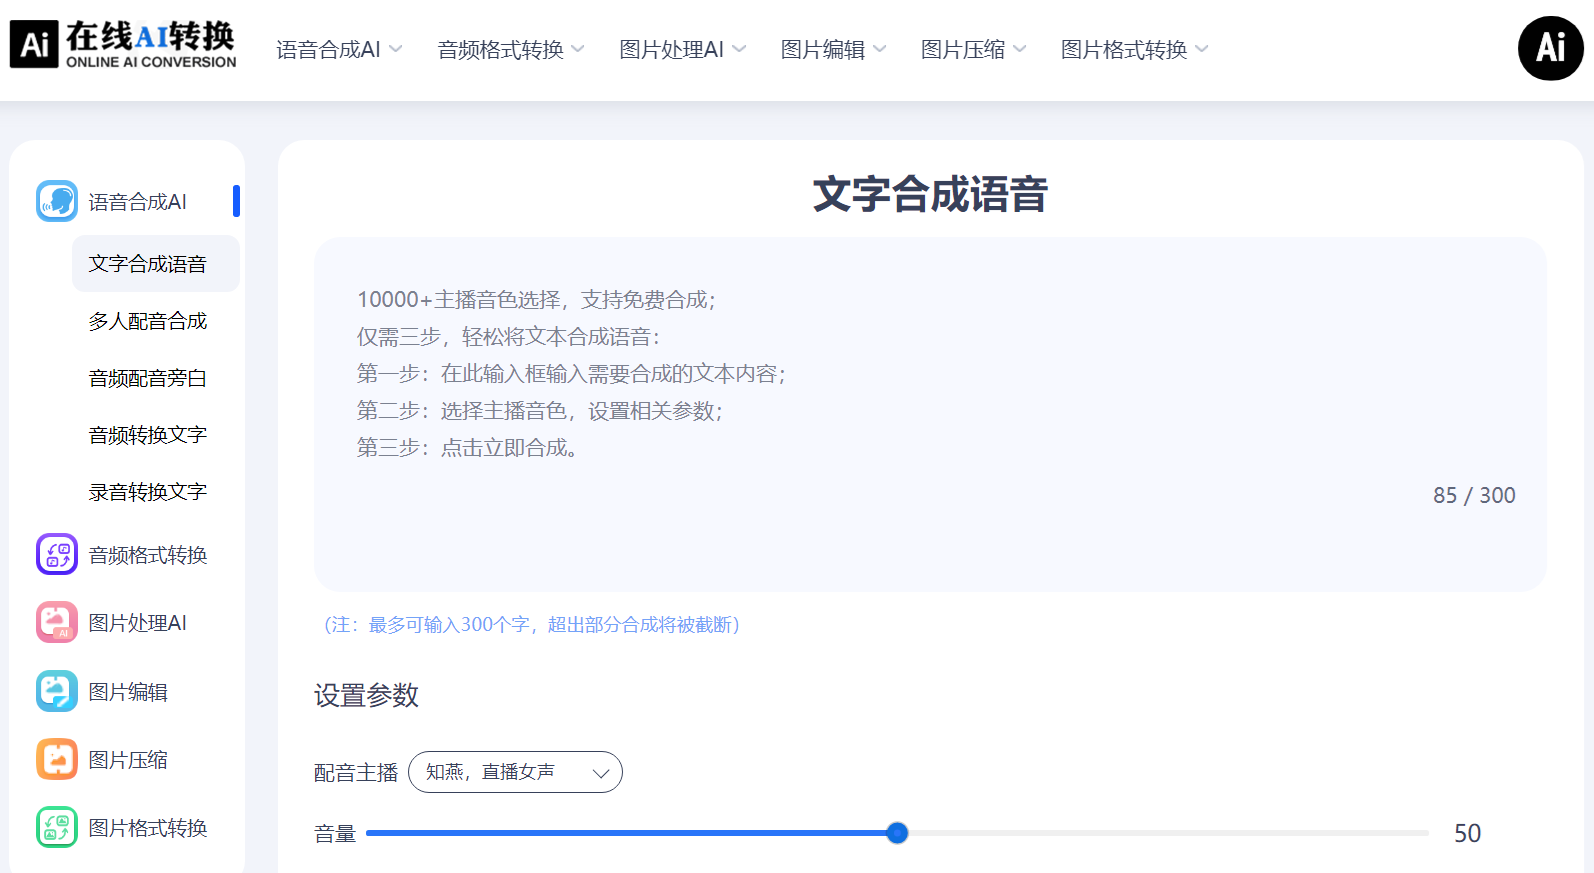Click the purple 音频格式转换 sidebar icon

pos(57,554)
